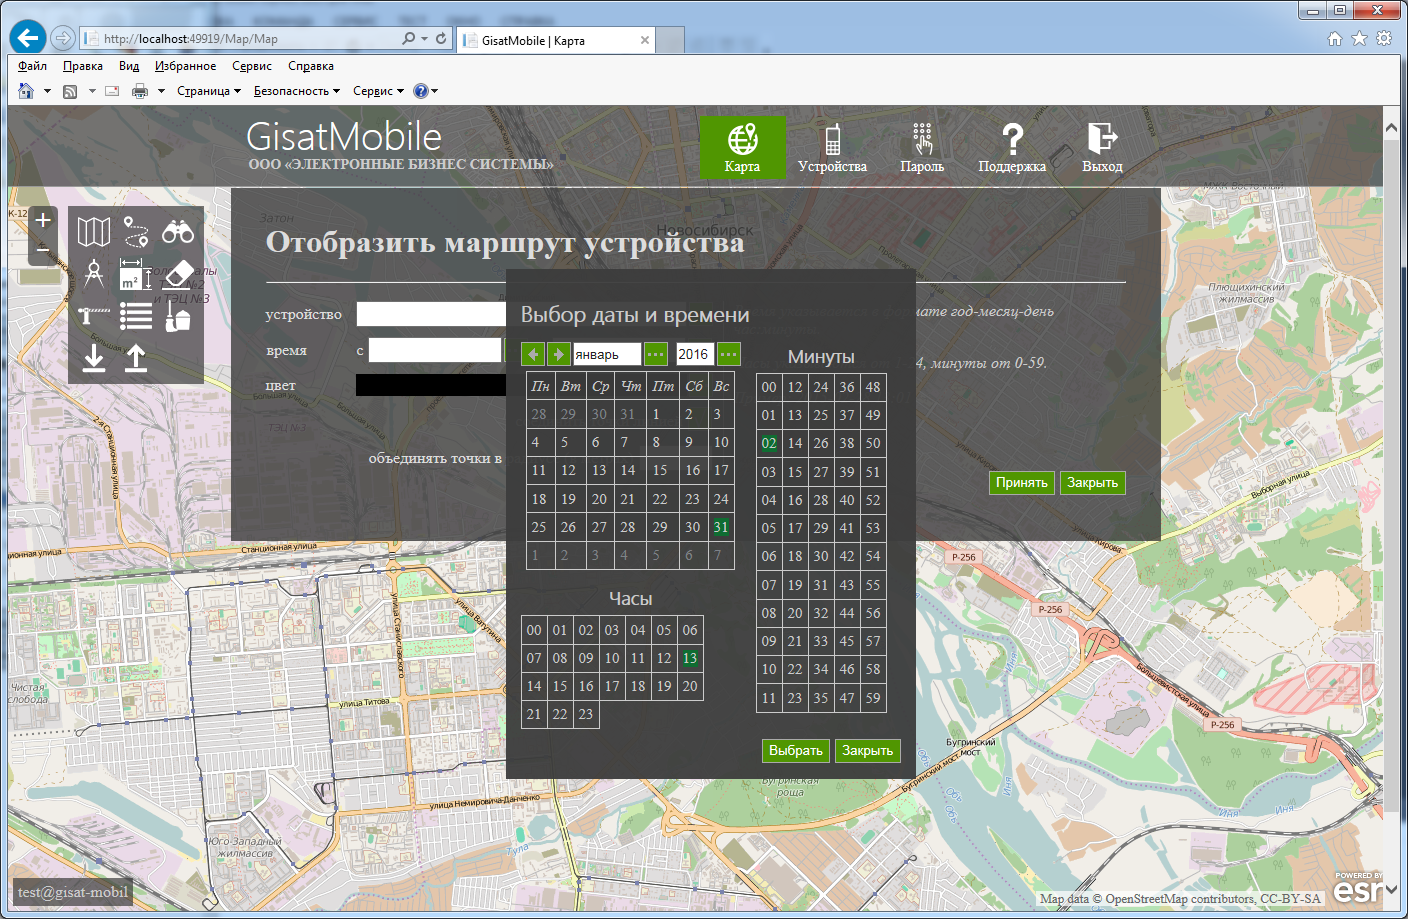Screen dimensions: 1408x919
Task: Click the Выход (Exit) icon
Action: point(1101,140)
